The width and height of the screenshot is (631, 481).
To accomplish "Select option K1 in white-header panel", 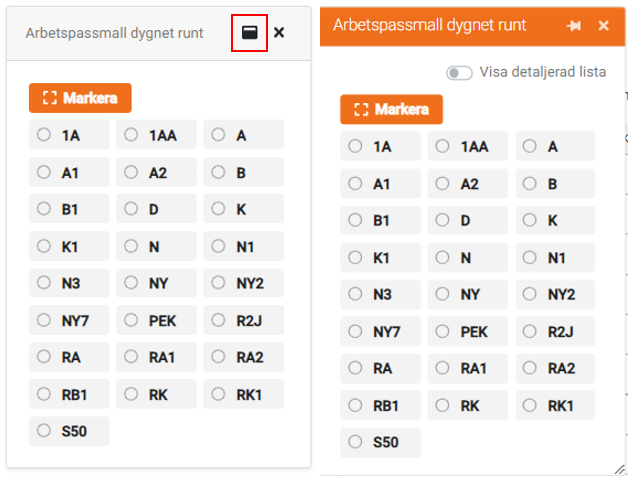I will pos(44,246).
